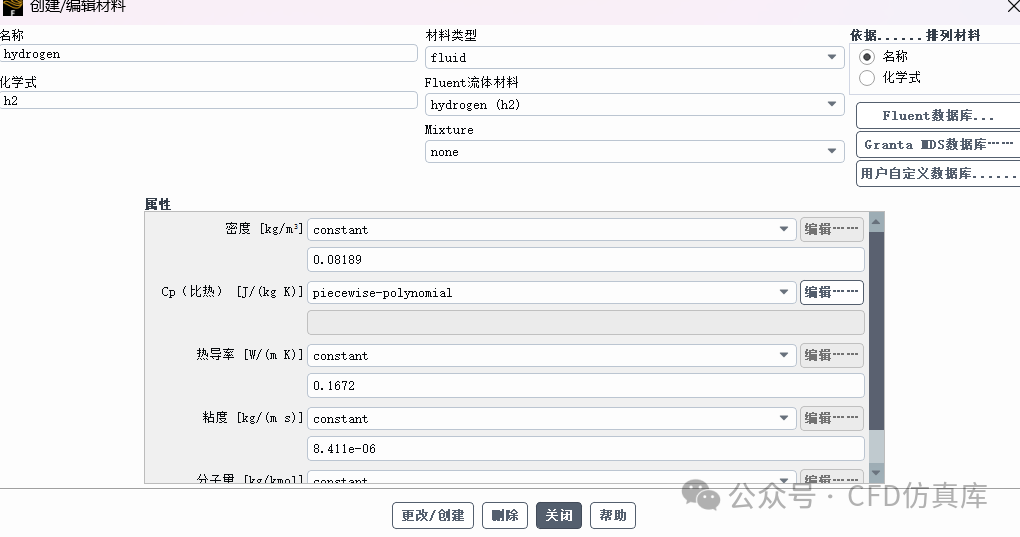Open the Mixture none dropdown
The width and height of the screenshot is (1020, 537).
(x=635, y=151)
